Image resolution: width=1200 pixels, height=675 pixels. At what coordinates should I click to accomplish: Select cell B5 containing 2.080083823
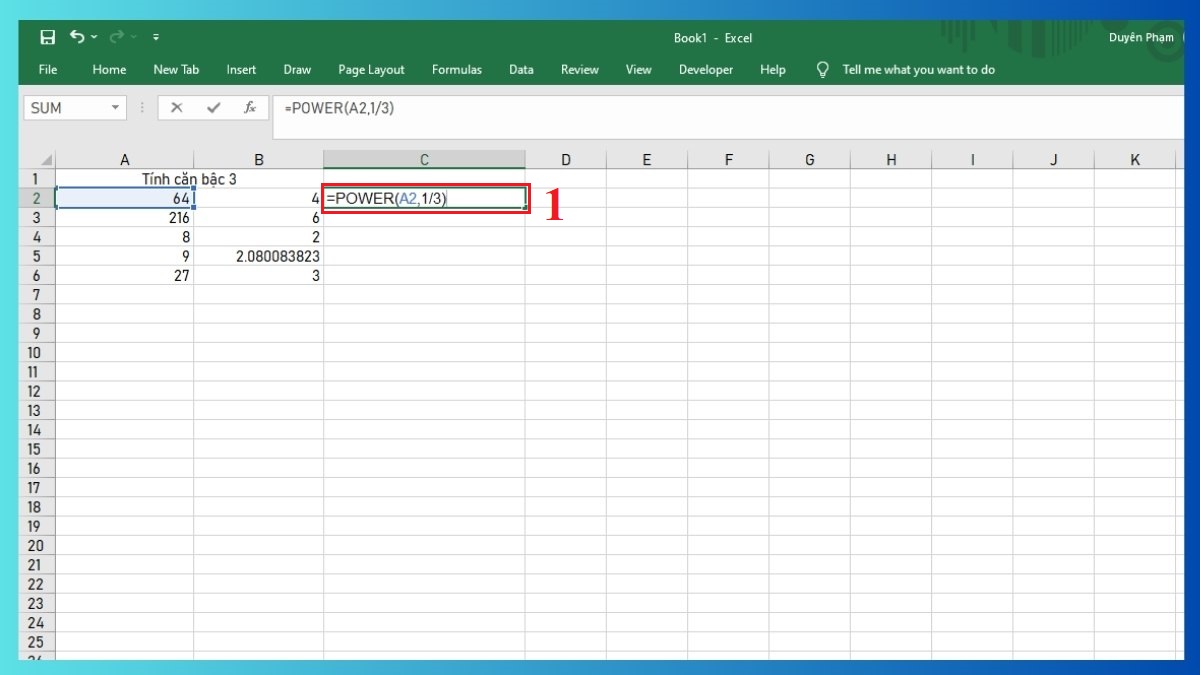pyautogui.click(x=259, y=256)
